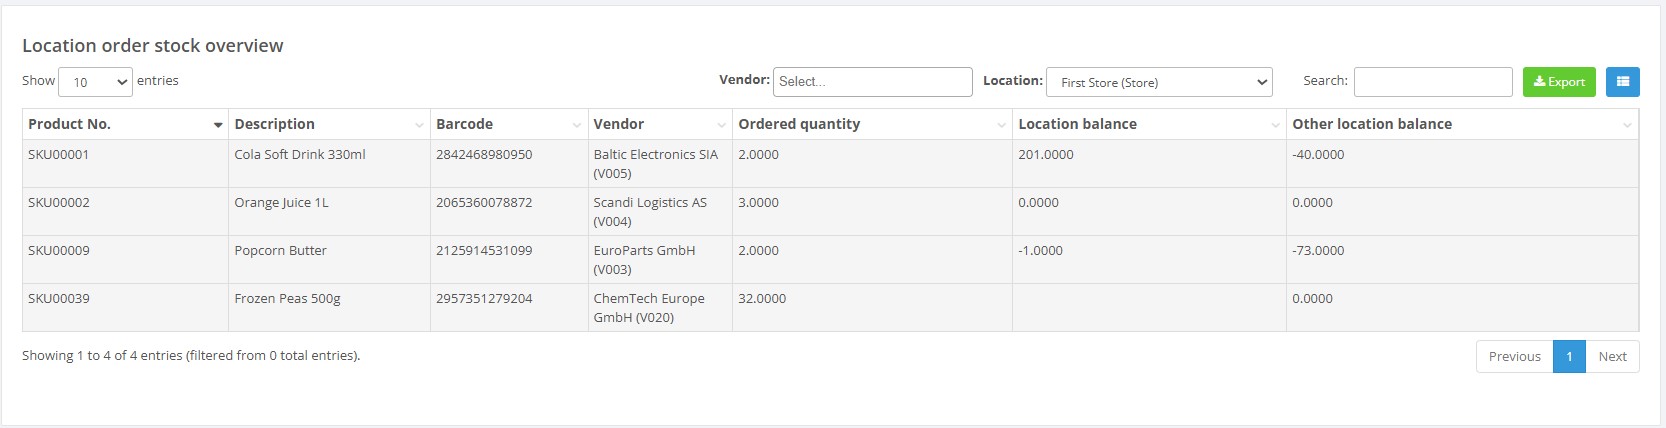Click the green Export button
Image resolution: width=1666 pixels, height=428 pixels.
1559,82
